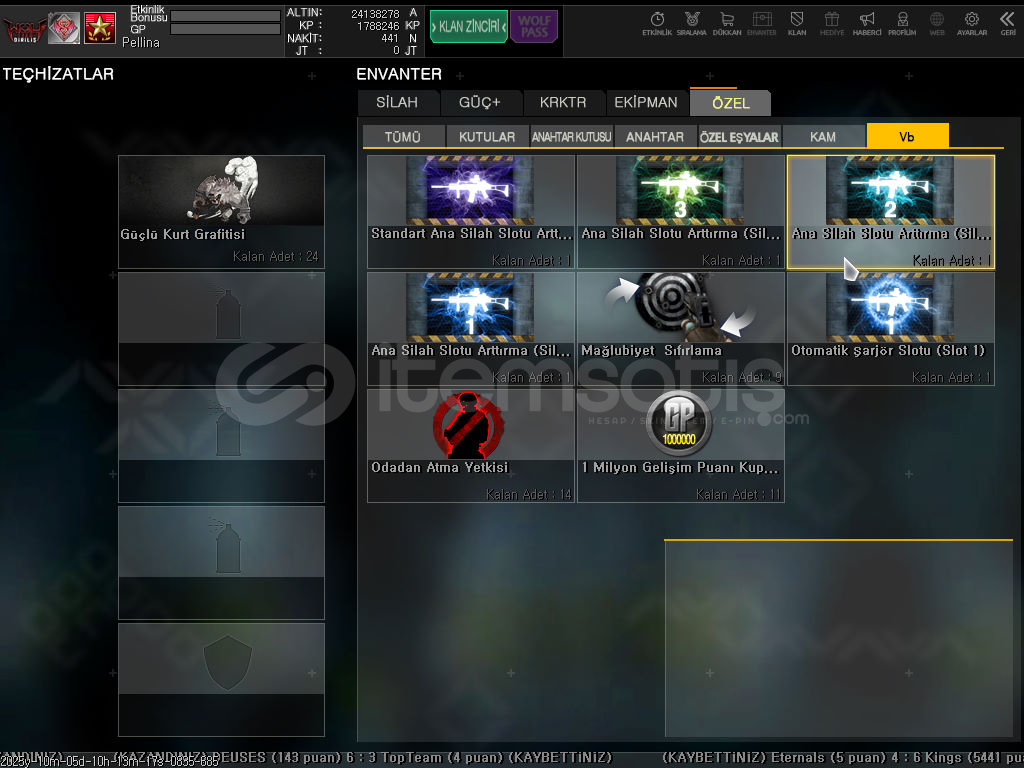Click the first empty spray can slot

tap(221, 328)
